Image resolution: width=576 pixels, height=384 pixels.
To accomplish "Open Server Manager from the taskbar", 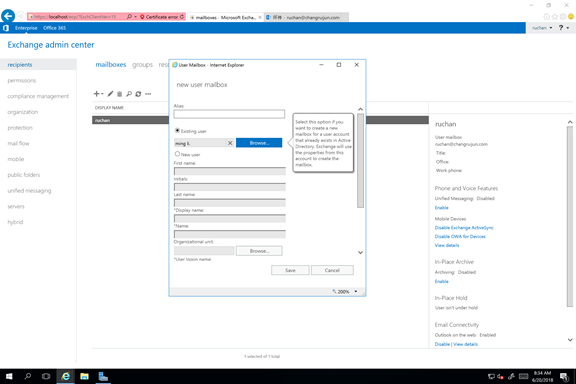I will click(103, 376).
